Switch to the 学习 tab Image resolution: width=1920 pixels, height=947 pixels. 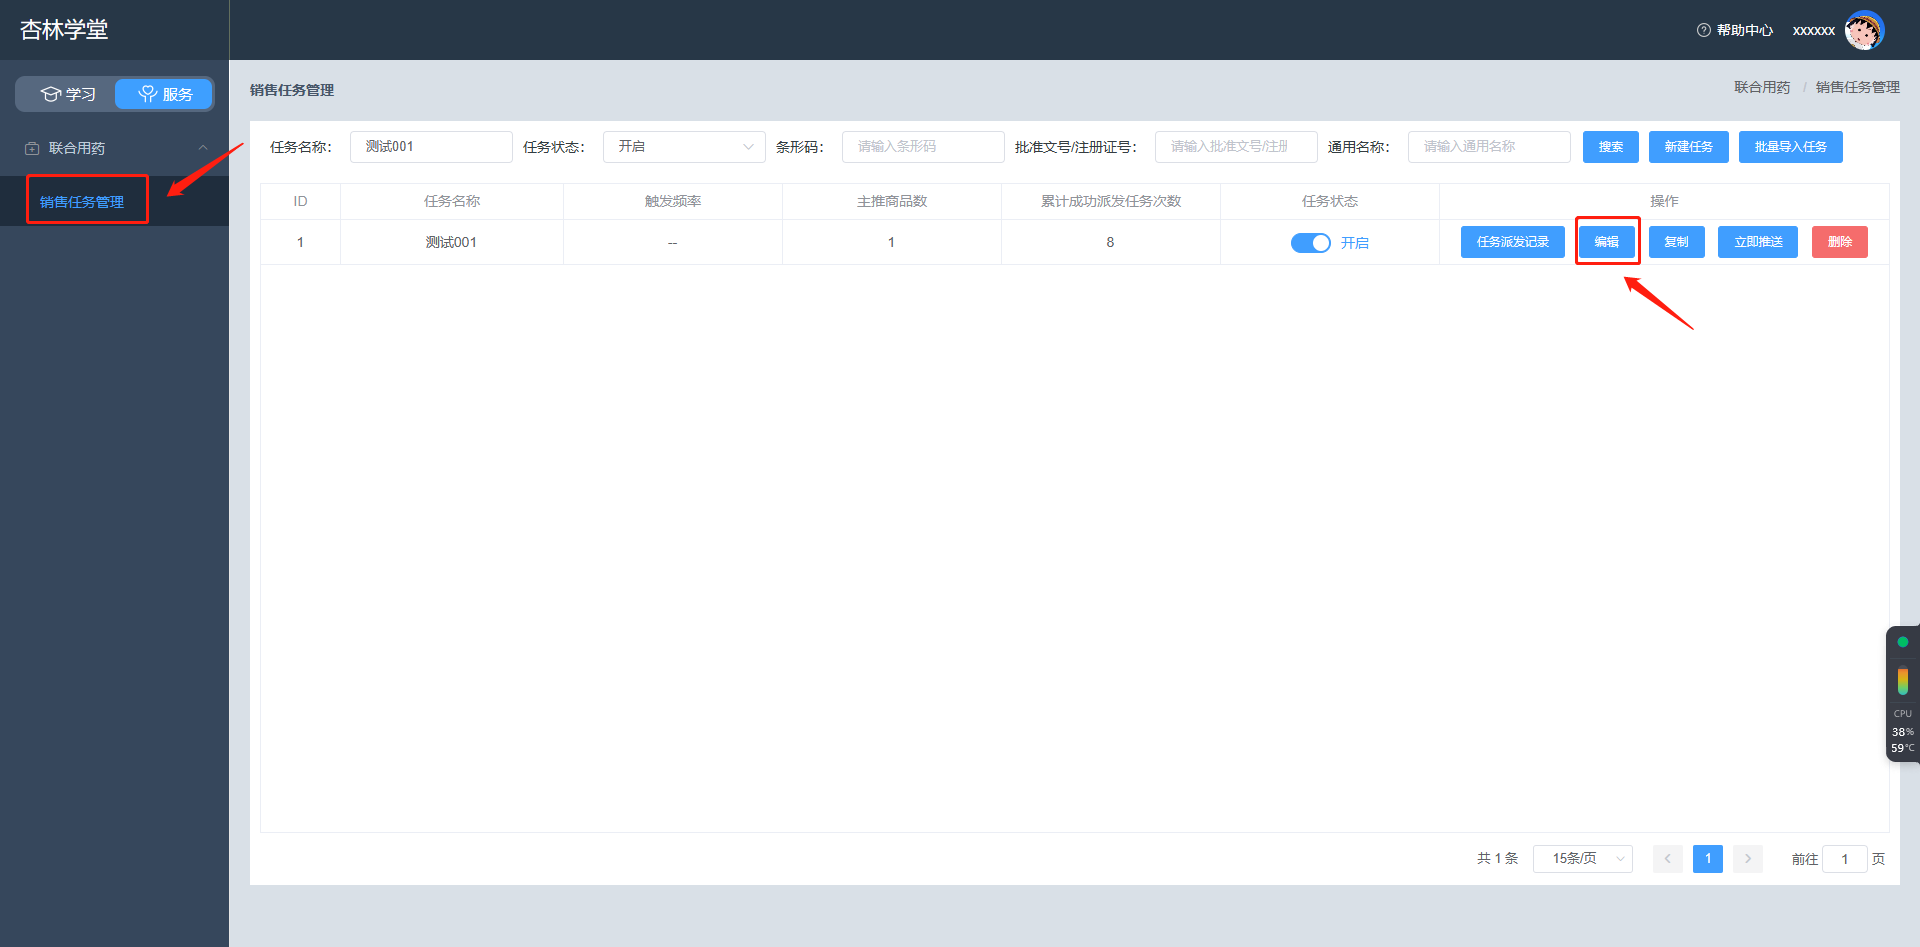click(67, 94)
